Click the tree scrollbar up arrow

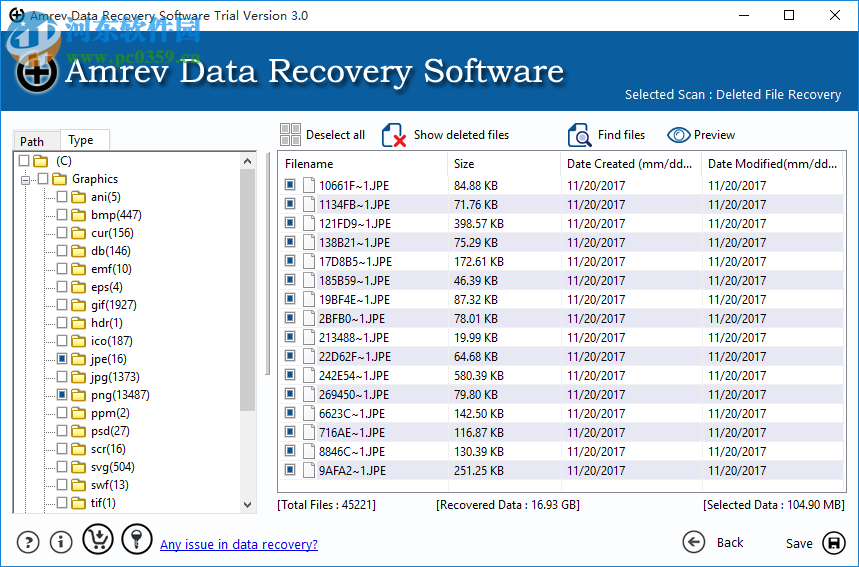click(x=248, y=161)
